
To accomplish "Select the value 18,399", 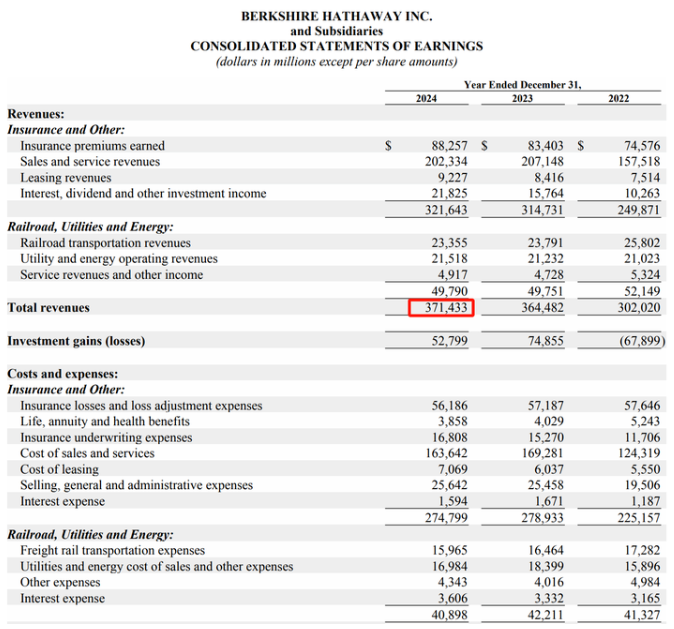I will click(x=546, y=567).
